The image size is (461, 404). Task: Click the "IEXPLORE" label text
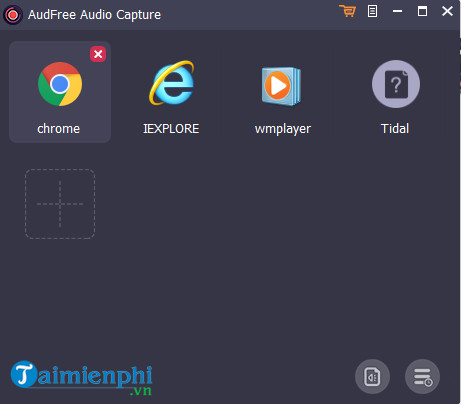pos(171,129)
